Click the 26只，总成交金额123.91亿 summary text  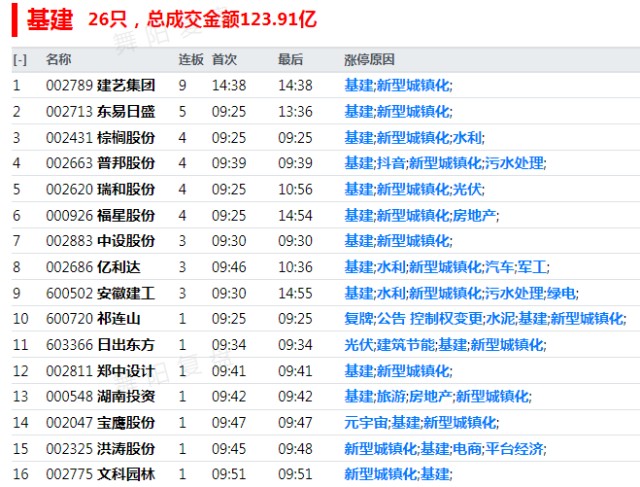pyautogui.click(x=202, y=19)
